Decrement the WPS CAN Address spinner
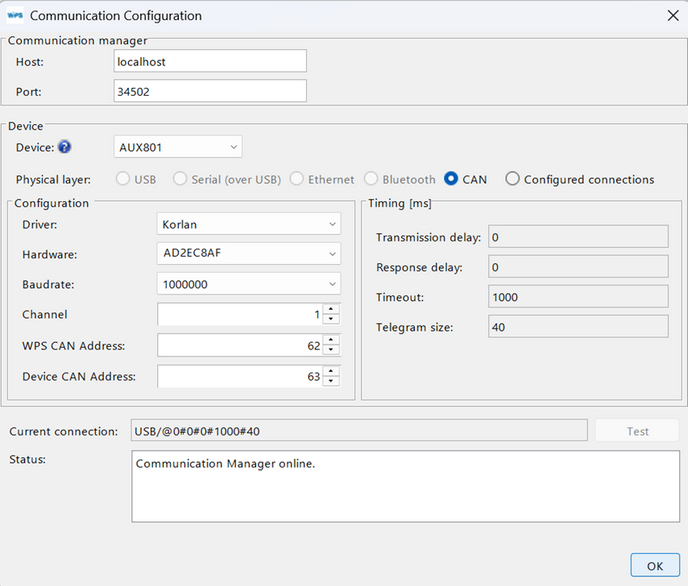This screenshot has width=688, height=586. [332, 351]
